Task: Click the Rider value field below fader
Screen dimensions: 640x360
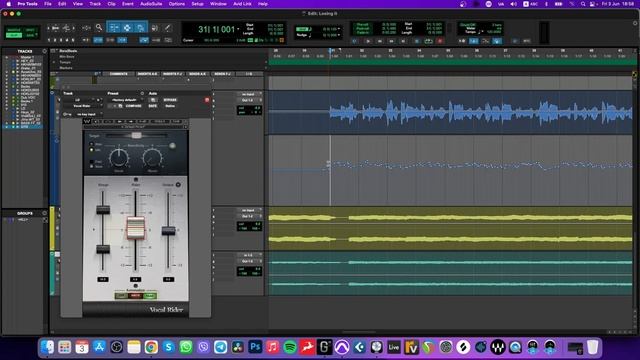Action: tap(136, 280)
